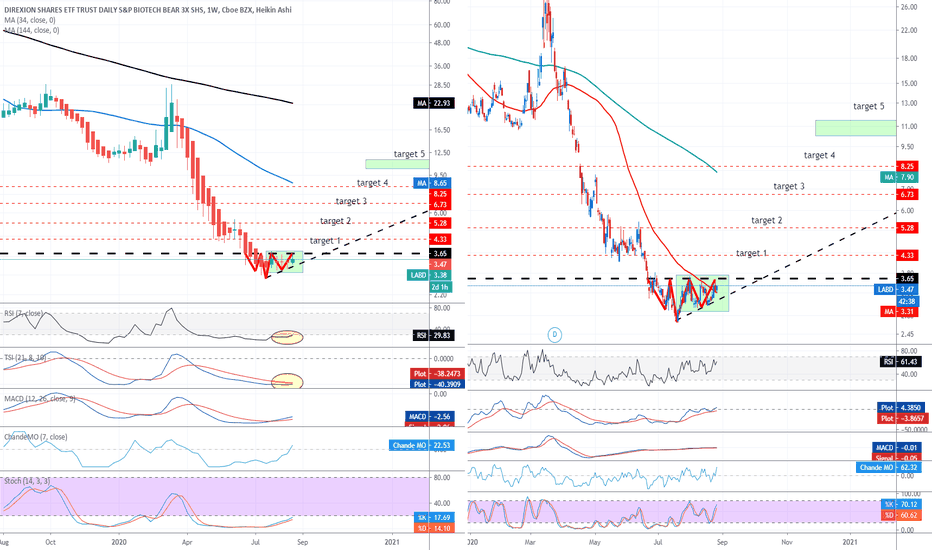
Task: Select the target 2 text in right chart
Action: pyautogui.click(x=767, y=221)
